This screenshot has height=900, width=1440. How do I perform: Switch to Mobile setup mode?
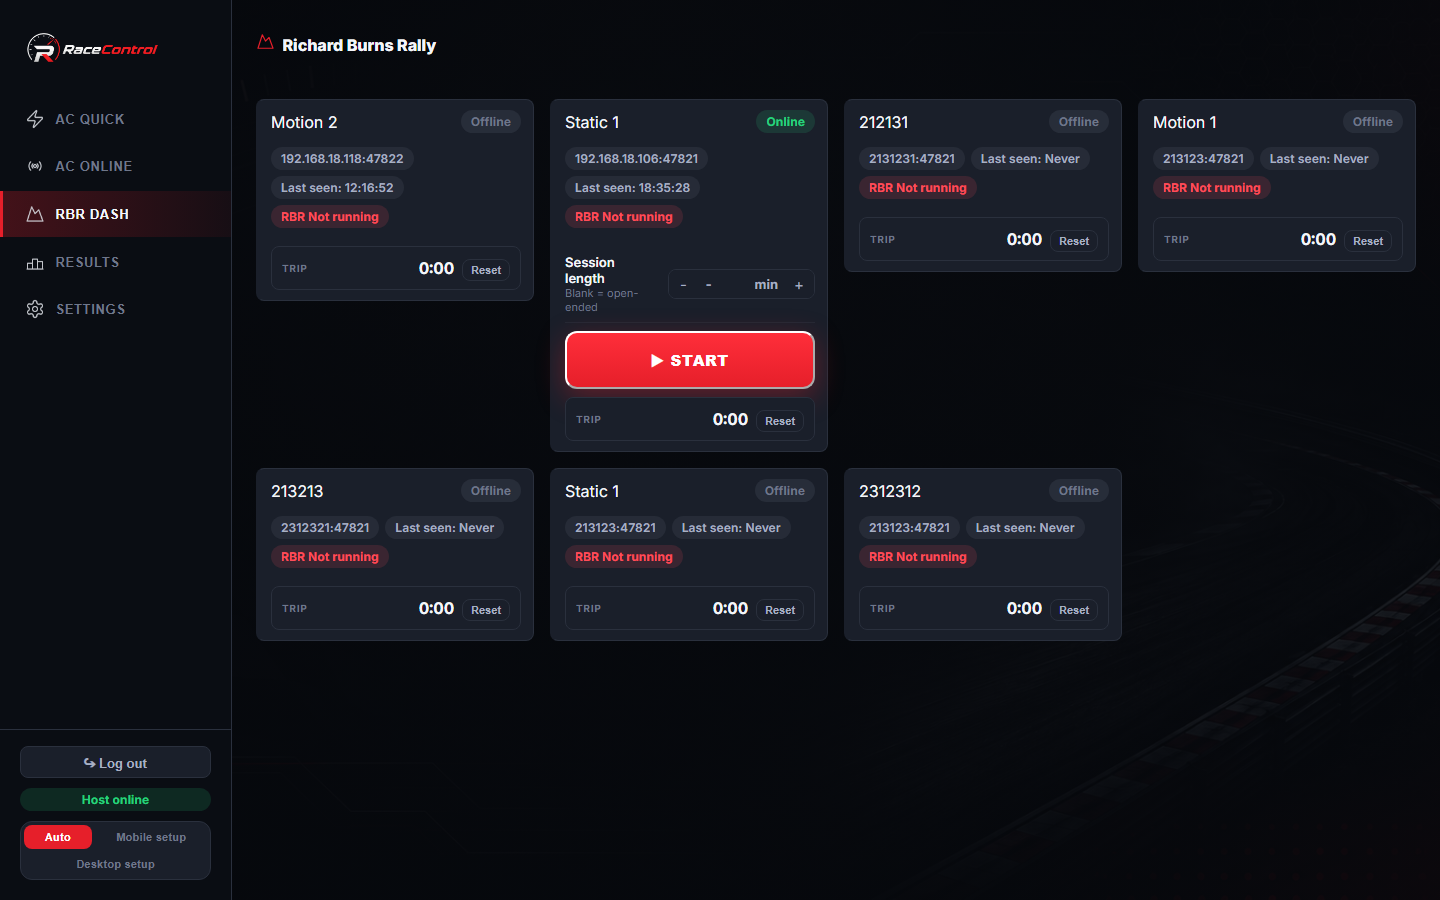151,837
